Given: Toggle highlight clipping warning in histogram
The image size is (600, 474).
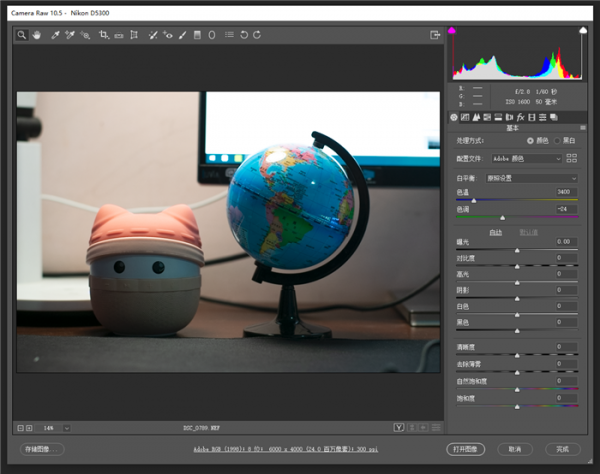Looking at the screenshot, I should 582,31.
